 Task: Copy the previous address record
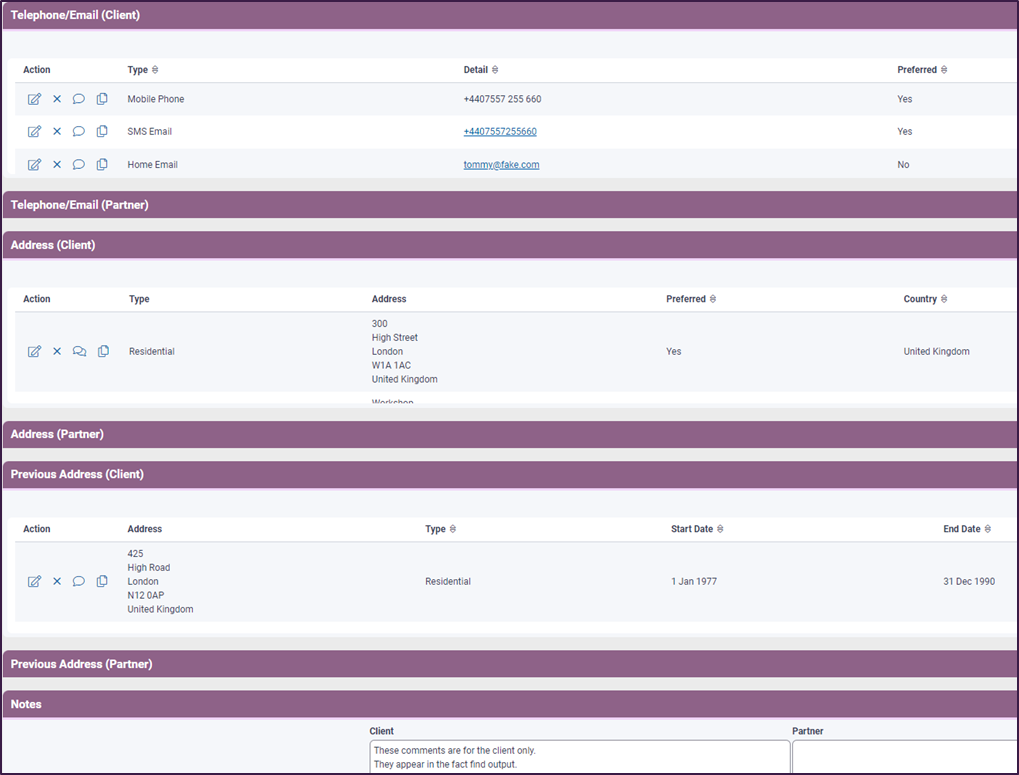point(102,581)
